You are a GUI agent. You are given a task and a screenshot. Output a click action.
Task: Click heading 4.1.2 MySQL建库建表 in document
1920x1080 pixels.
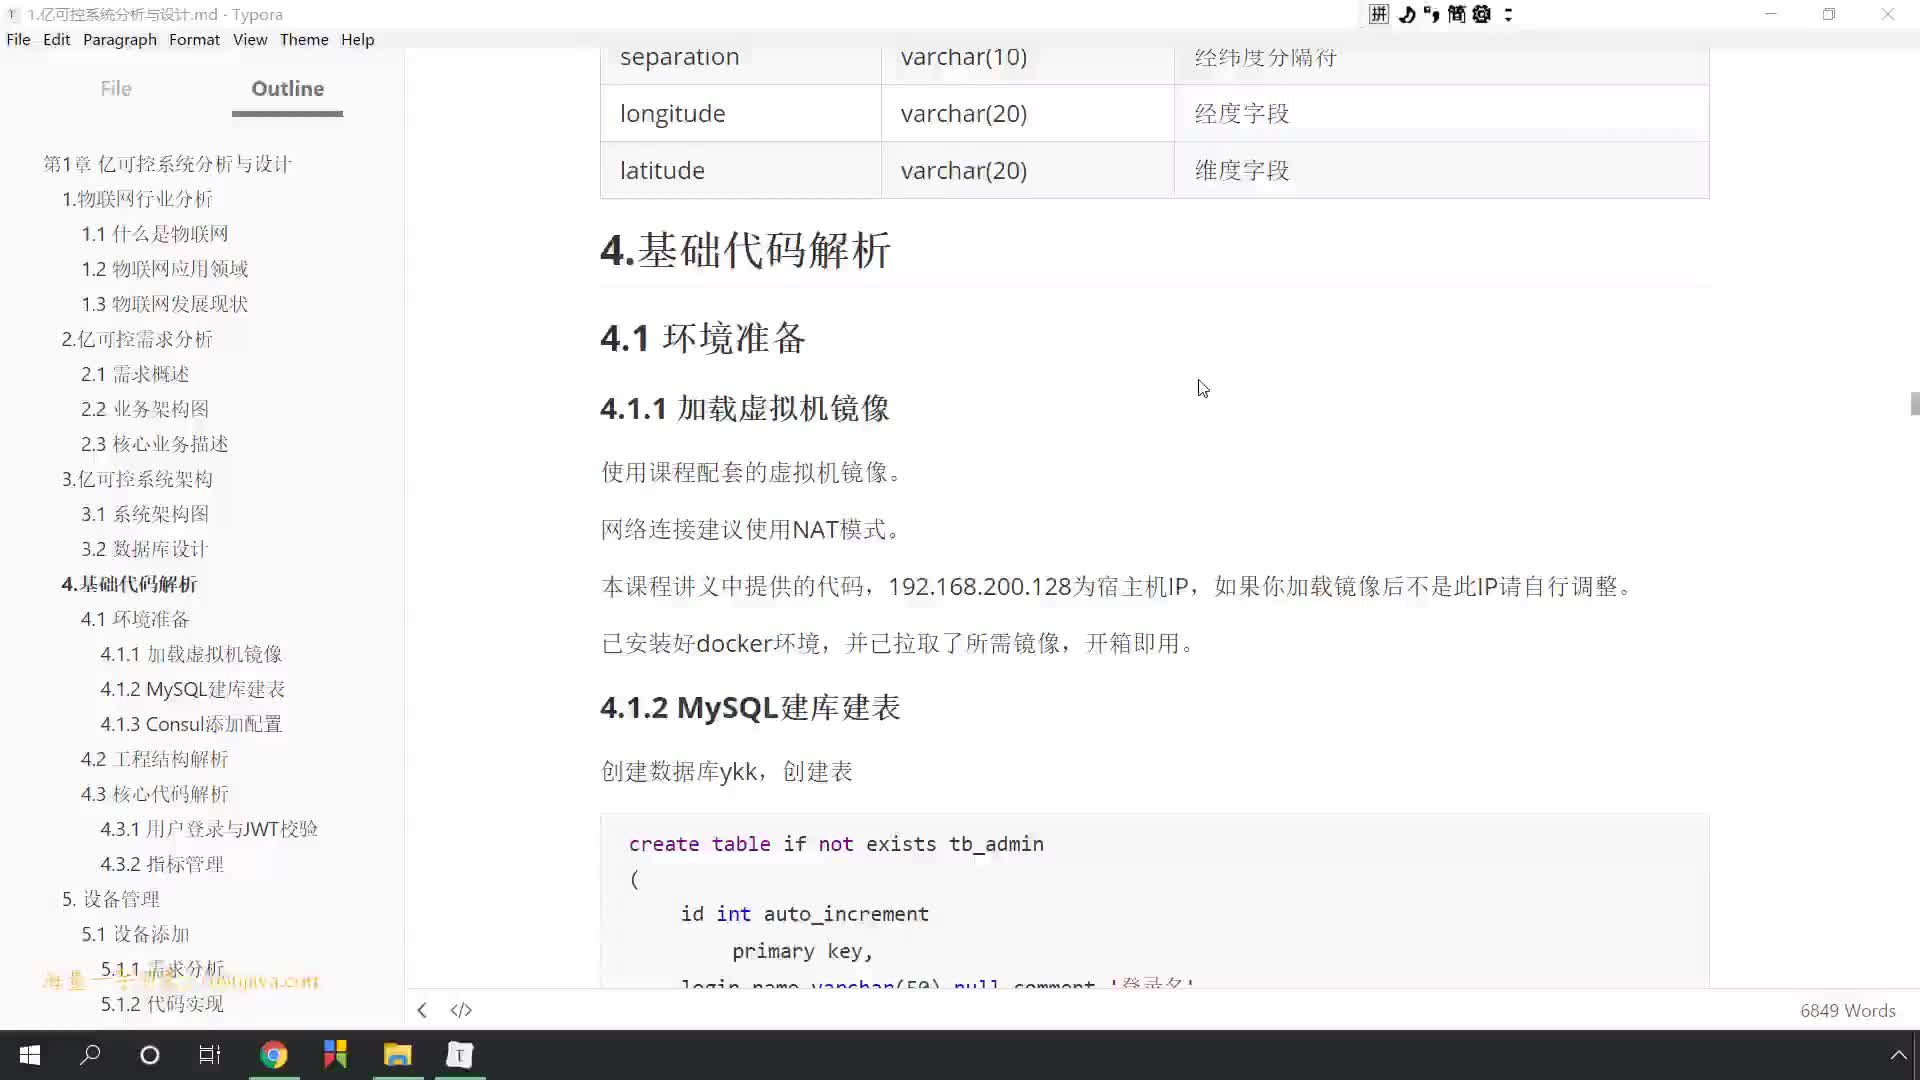750,708
